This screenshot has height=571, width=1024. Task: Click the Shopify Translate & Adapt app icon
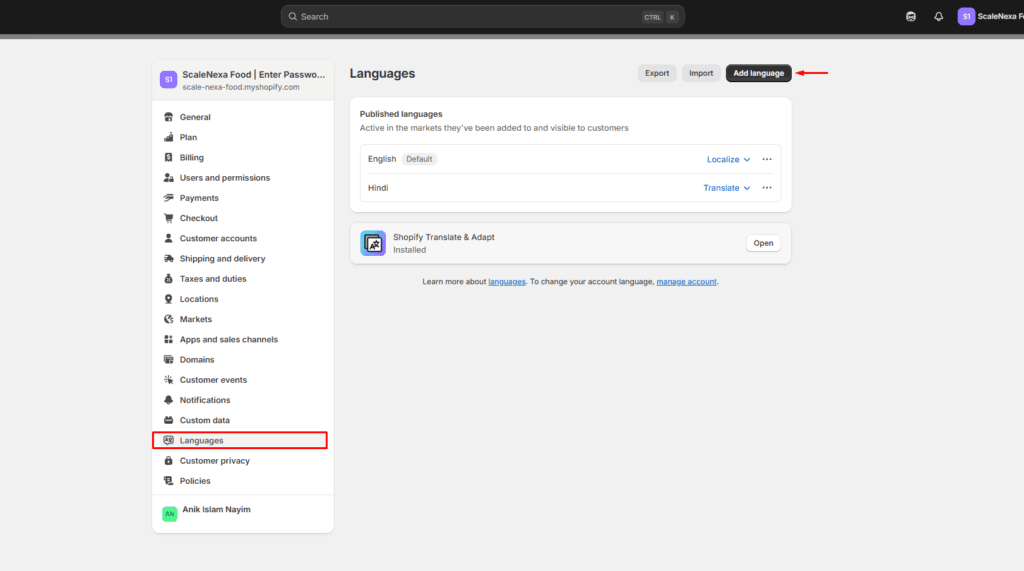[373, 243]
